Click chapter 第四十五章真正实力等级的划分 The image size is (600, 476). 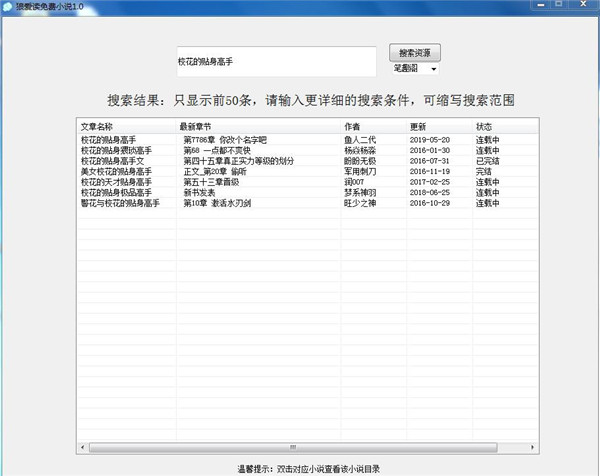point(238,161)
